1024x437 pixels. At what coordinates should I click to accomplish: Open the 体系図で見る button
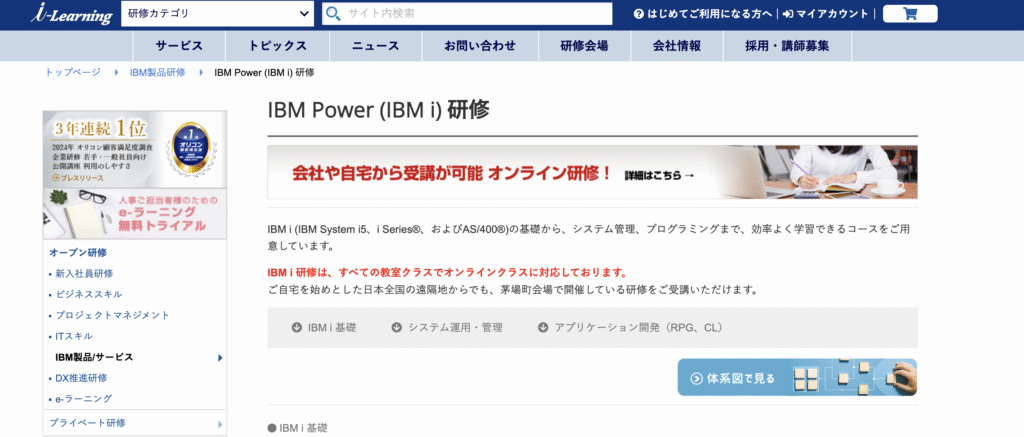[x=797, y=377]
